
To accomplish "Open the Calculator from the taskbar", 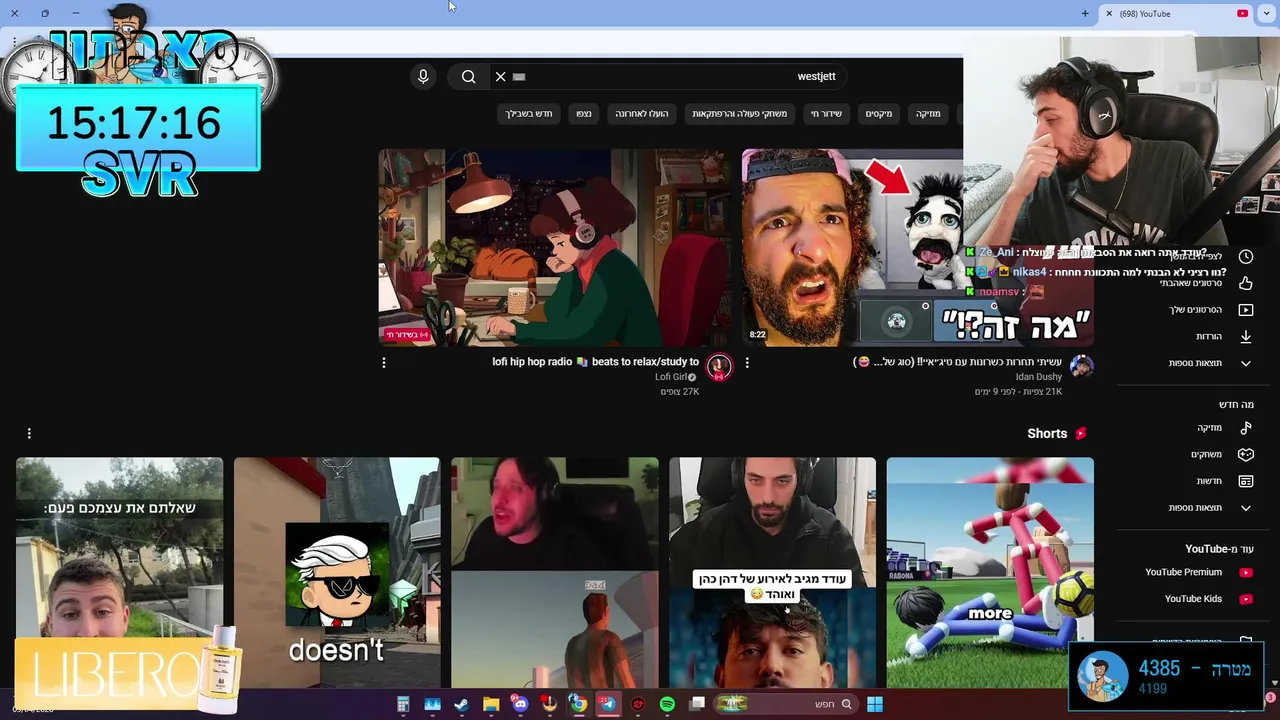I will pyautogui.click(x=403, y=704).
